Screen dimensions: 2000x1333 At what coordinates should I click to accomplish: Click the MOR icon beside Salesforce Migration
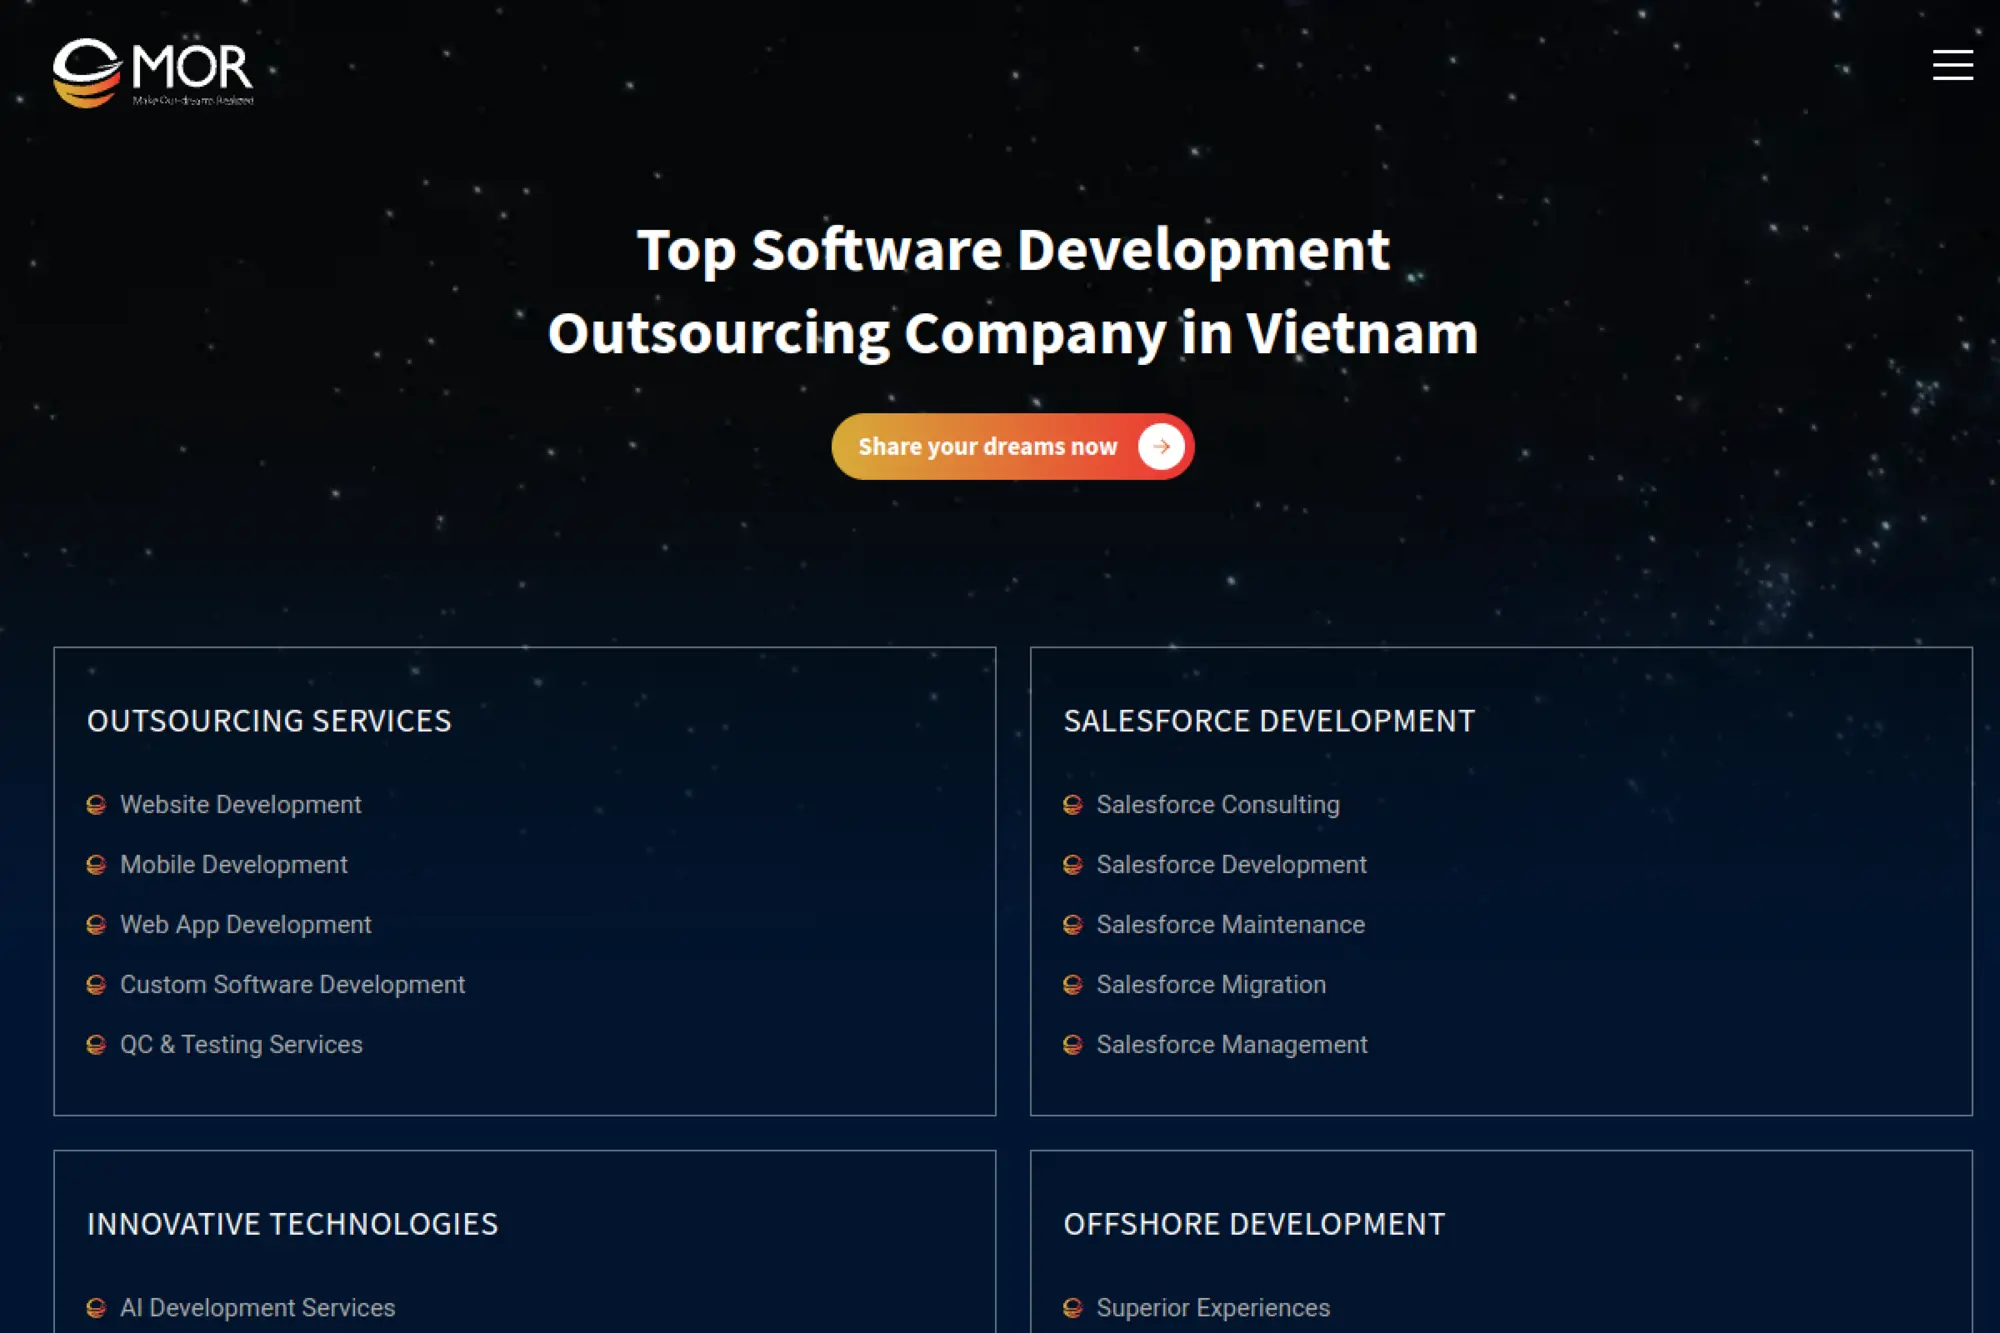(x=1073, y=984)
